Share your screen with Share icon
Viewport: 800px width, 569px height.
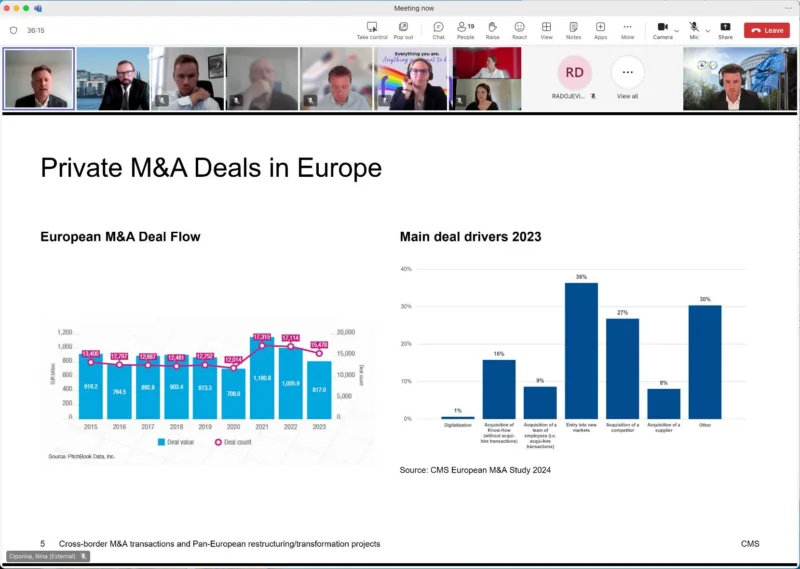pyautogui.click(x=725, y=29)
